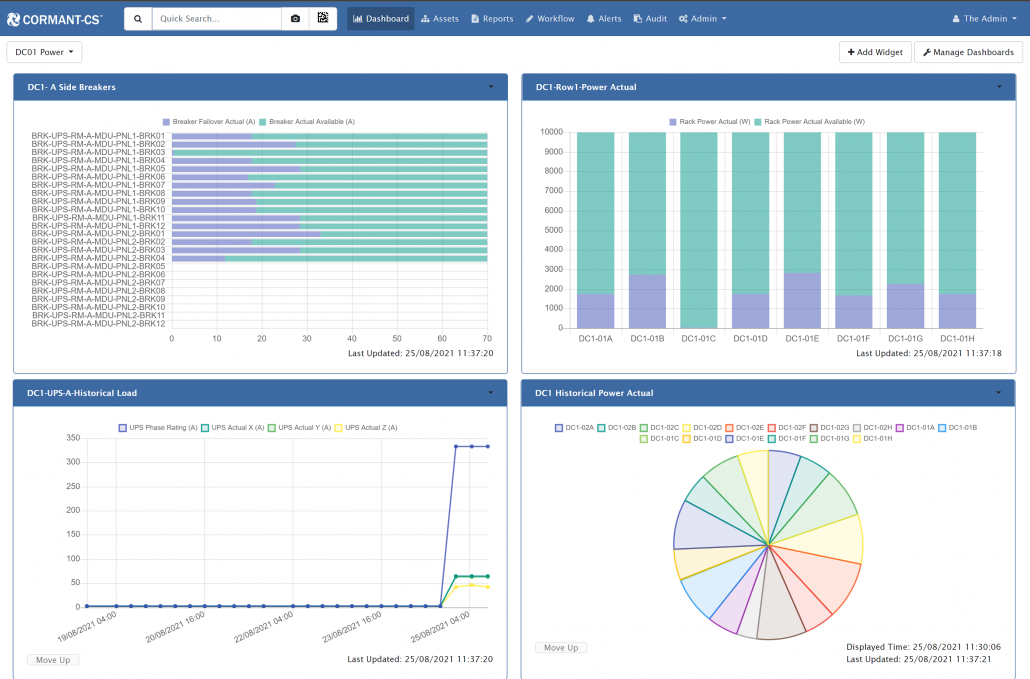This screenshot has height=679, width=1030.
Task: Click the QR code scanner icon
Action: pos(323,19)
